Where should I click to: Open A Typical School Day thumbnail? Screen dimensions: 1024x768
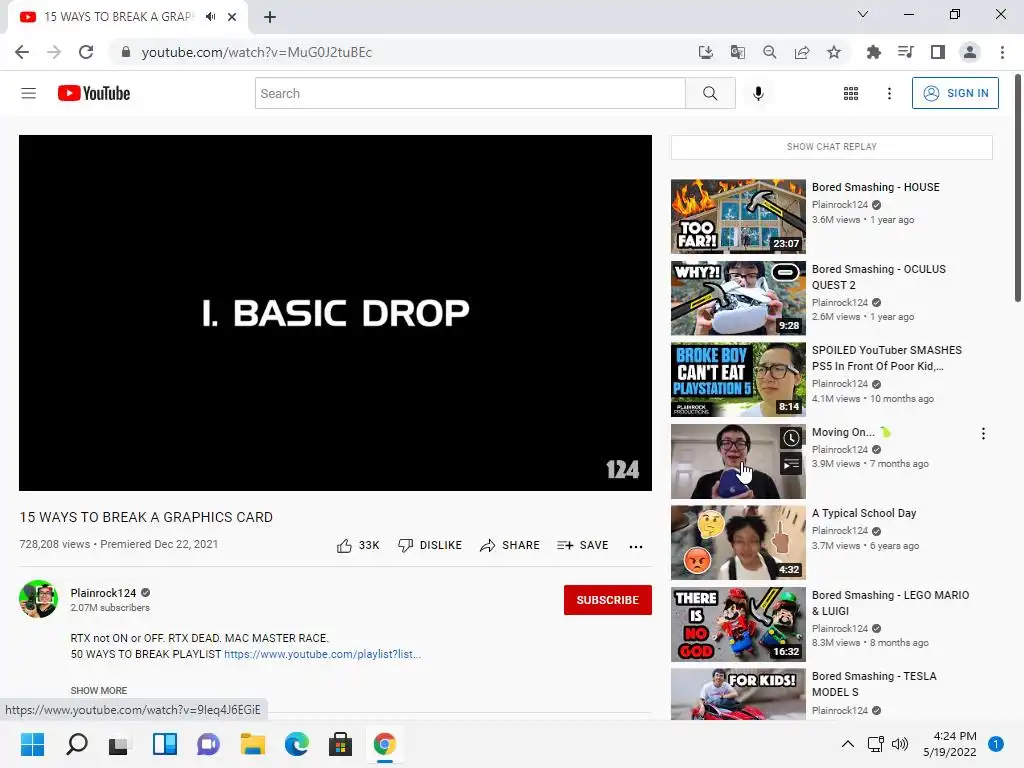pos(738,543)
